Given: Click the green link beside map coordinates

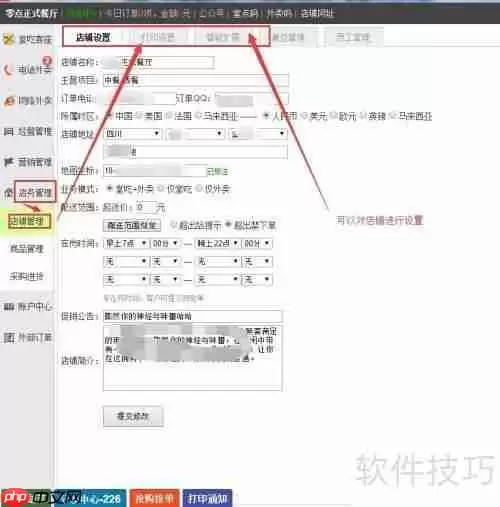Looking at the screenshot, I should point(218,172).
